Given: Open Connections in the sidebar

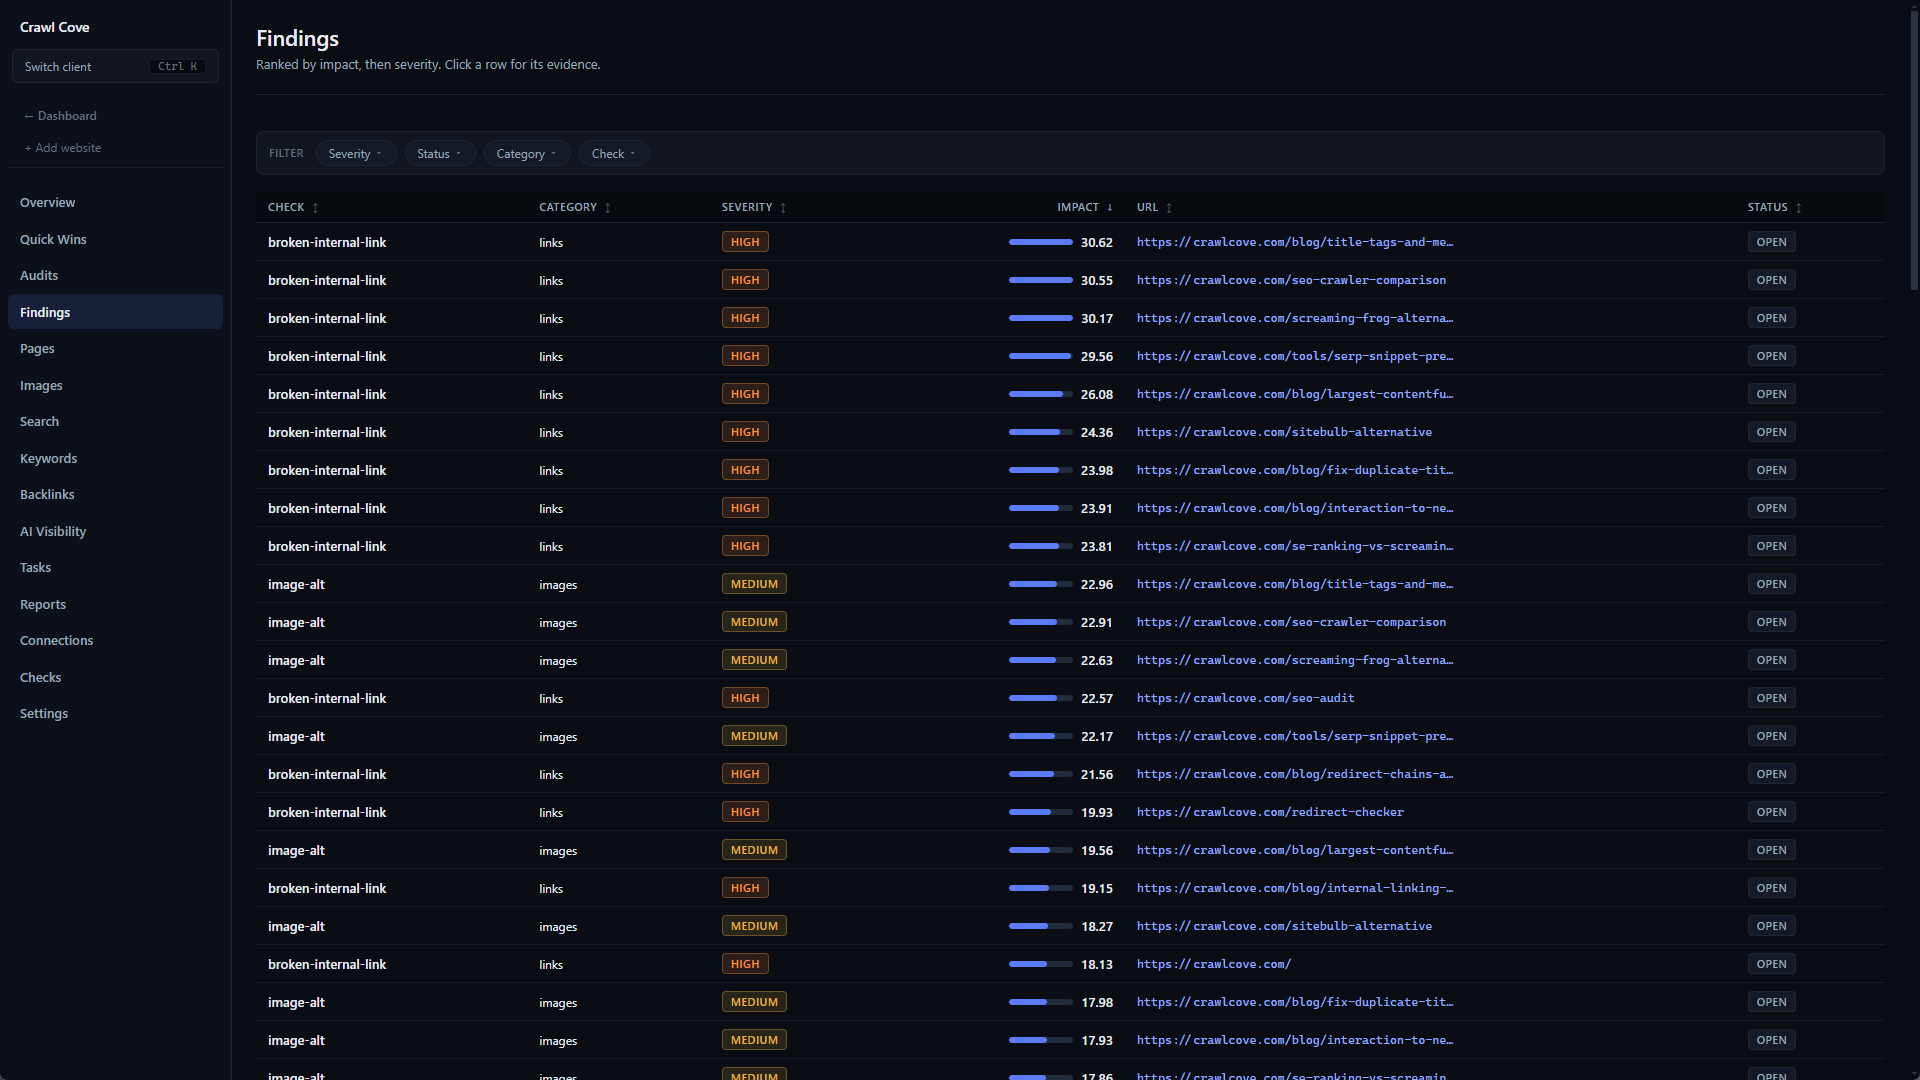Looking at the screenshot, I should (x=115, y=640).
